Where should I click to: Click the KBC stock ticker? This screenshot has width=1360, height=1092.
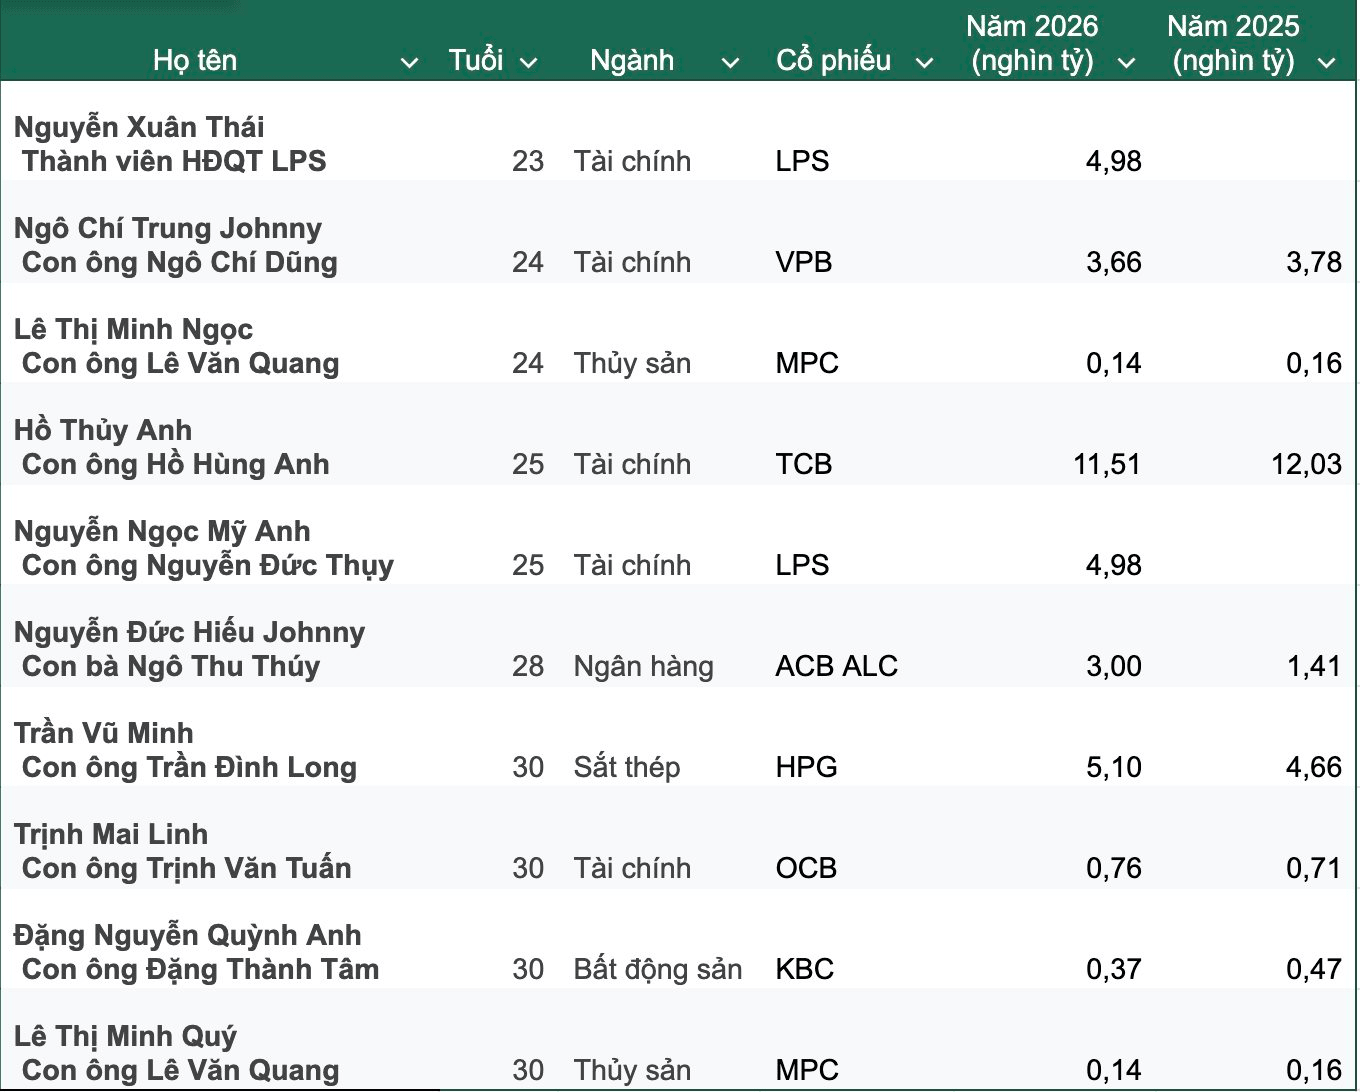coord(805,969)
